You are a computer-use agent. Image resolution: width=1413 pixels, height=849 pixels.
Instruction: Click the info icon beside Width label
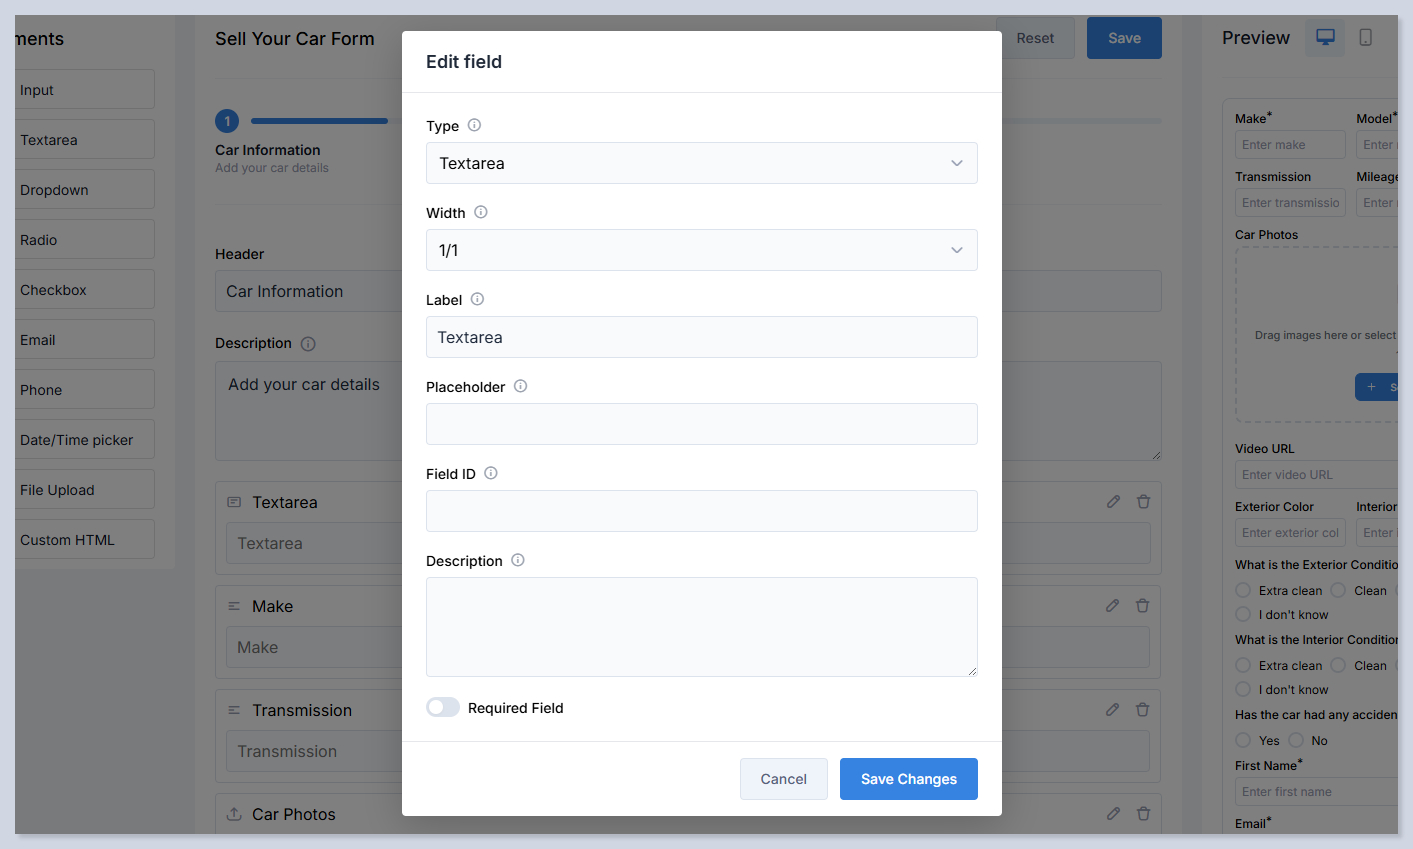pyautogui.click(x=480, y=212)
